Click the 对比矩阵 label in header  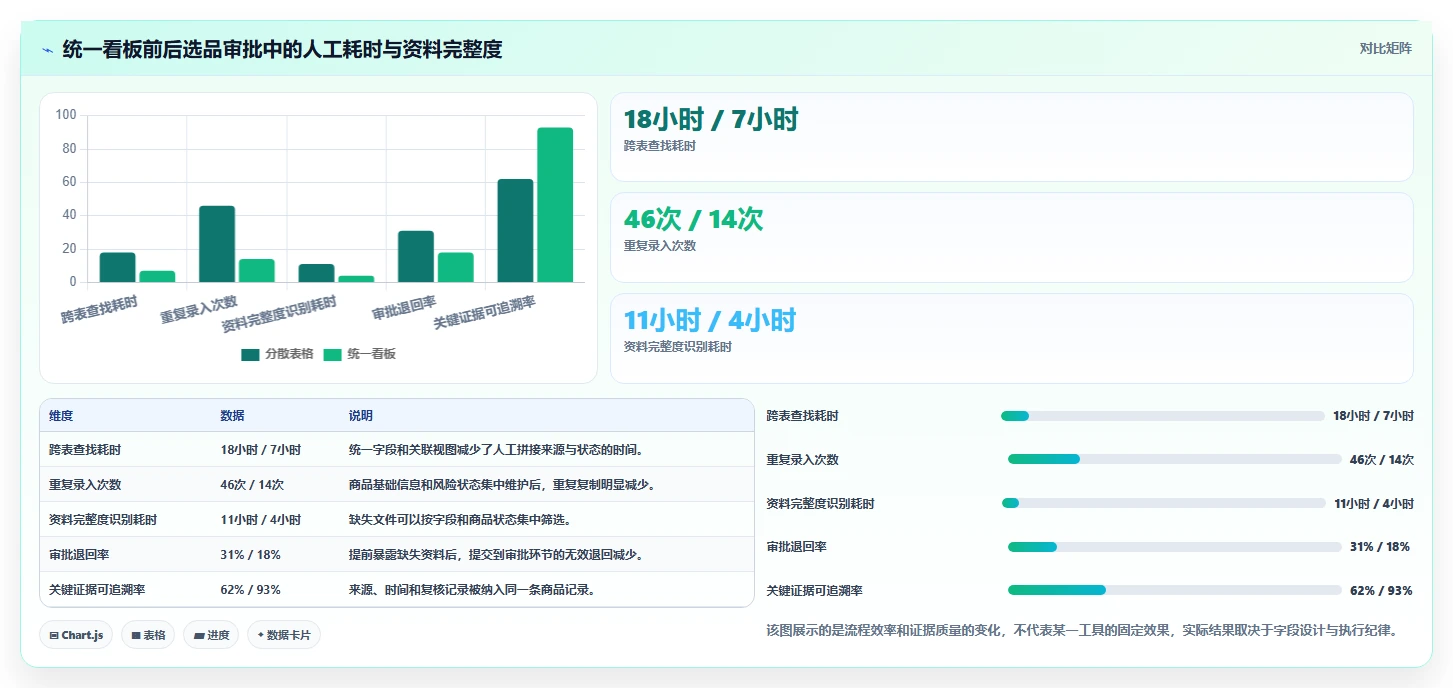1385,48
